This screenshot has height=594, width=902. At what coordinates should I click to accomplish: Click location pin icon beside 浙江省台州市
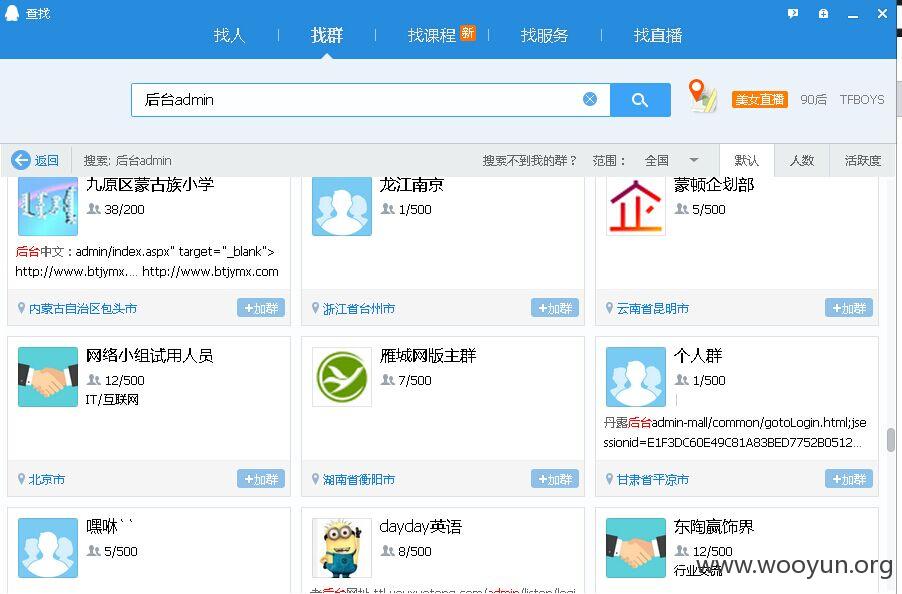pos(315,308)
